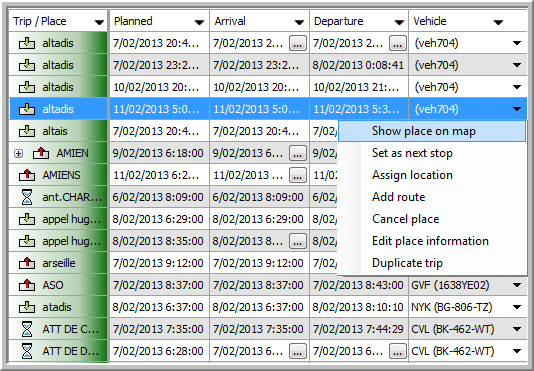Click departure cell 8/02/2013 0:08:41
The height and width of the screenshot is (371, 534).
tap(358, 65)
